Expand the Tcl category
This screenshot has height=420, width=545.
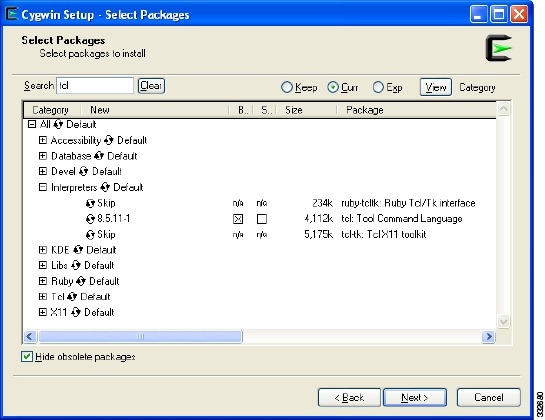[42, 297]
